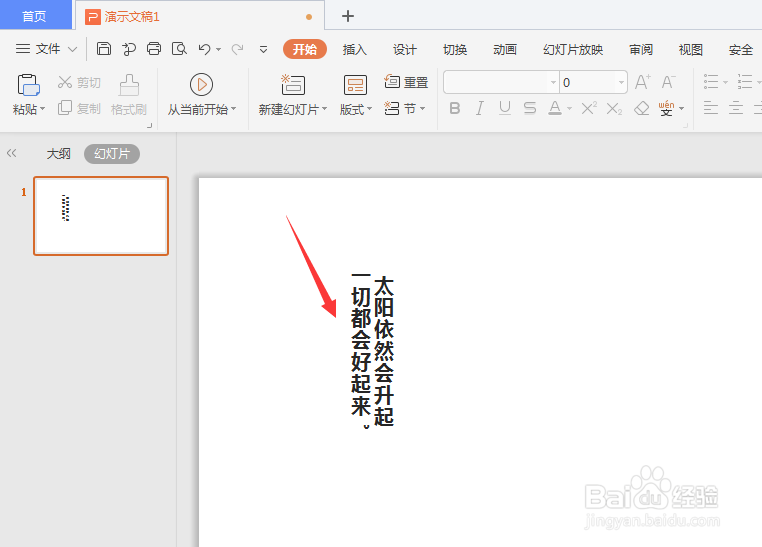
Task: Open the Animation (动画) tab
Action: [x=505, y=49]
